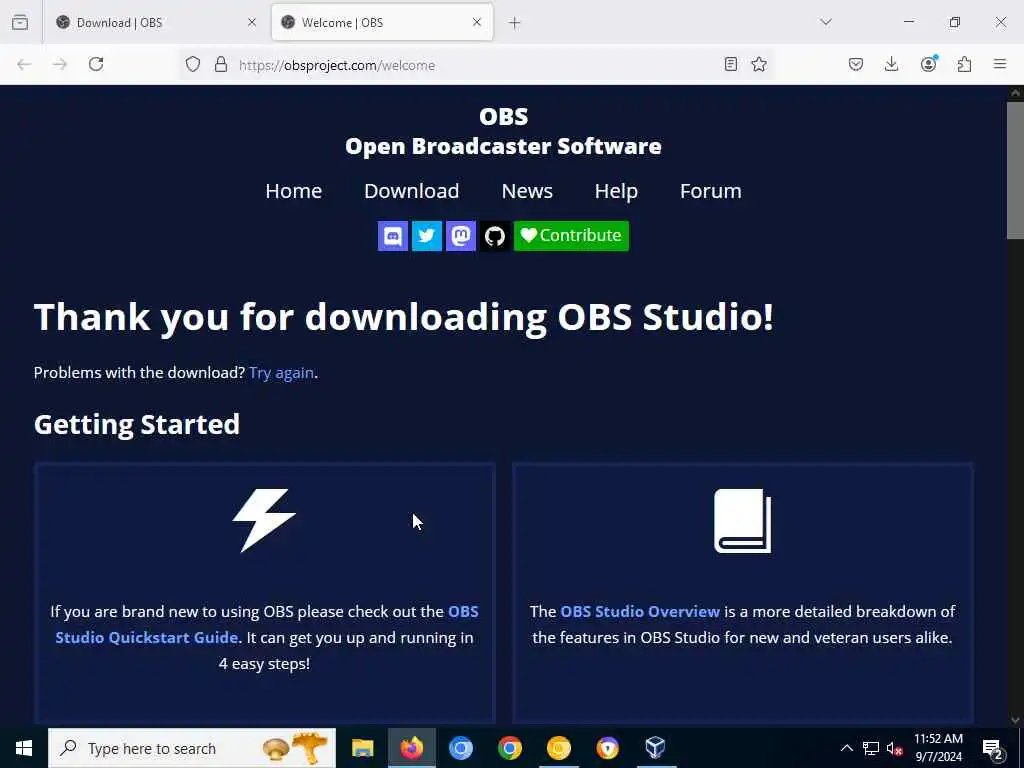Open Google Chrome from the taskbar
Screen dimensions: 1024x768
509,748
